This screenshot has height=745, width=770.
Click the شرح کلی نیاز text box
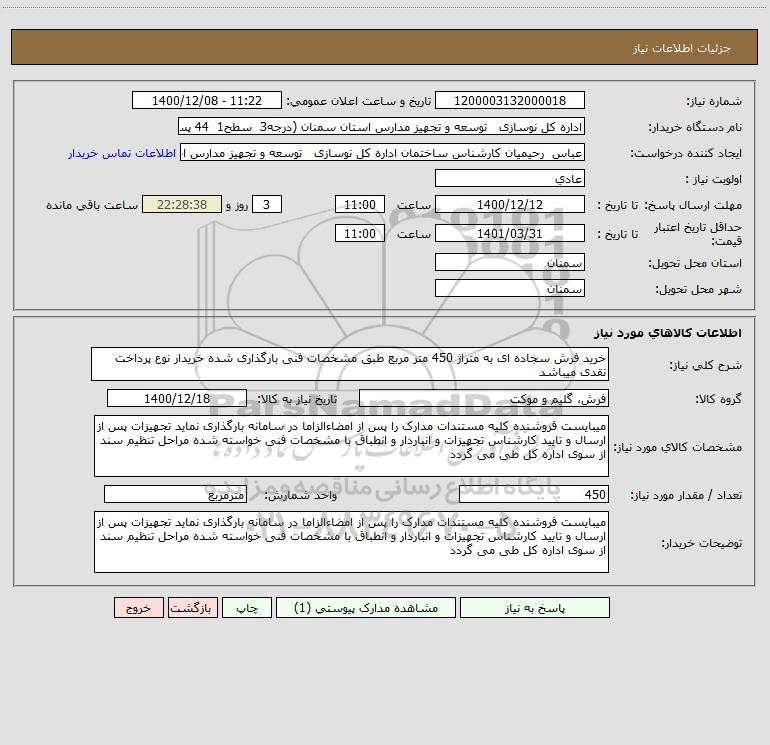coord(350,364)
